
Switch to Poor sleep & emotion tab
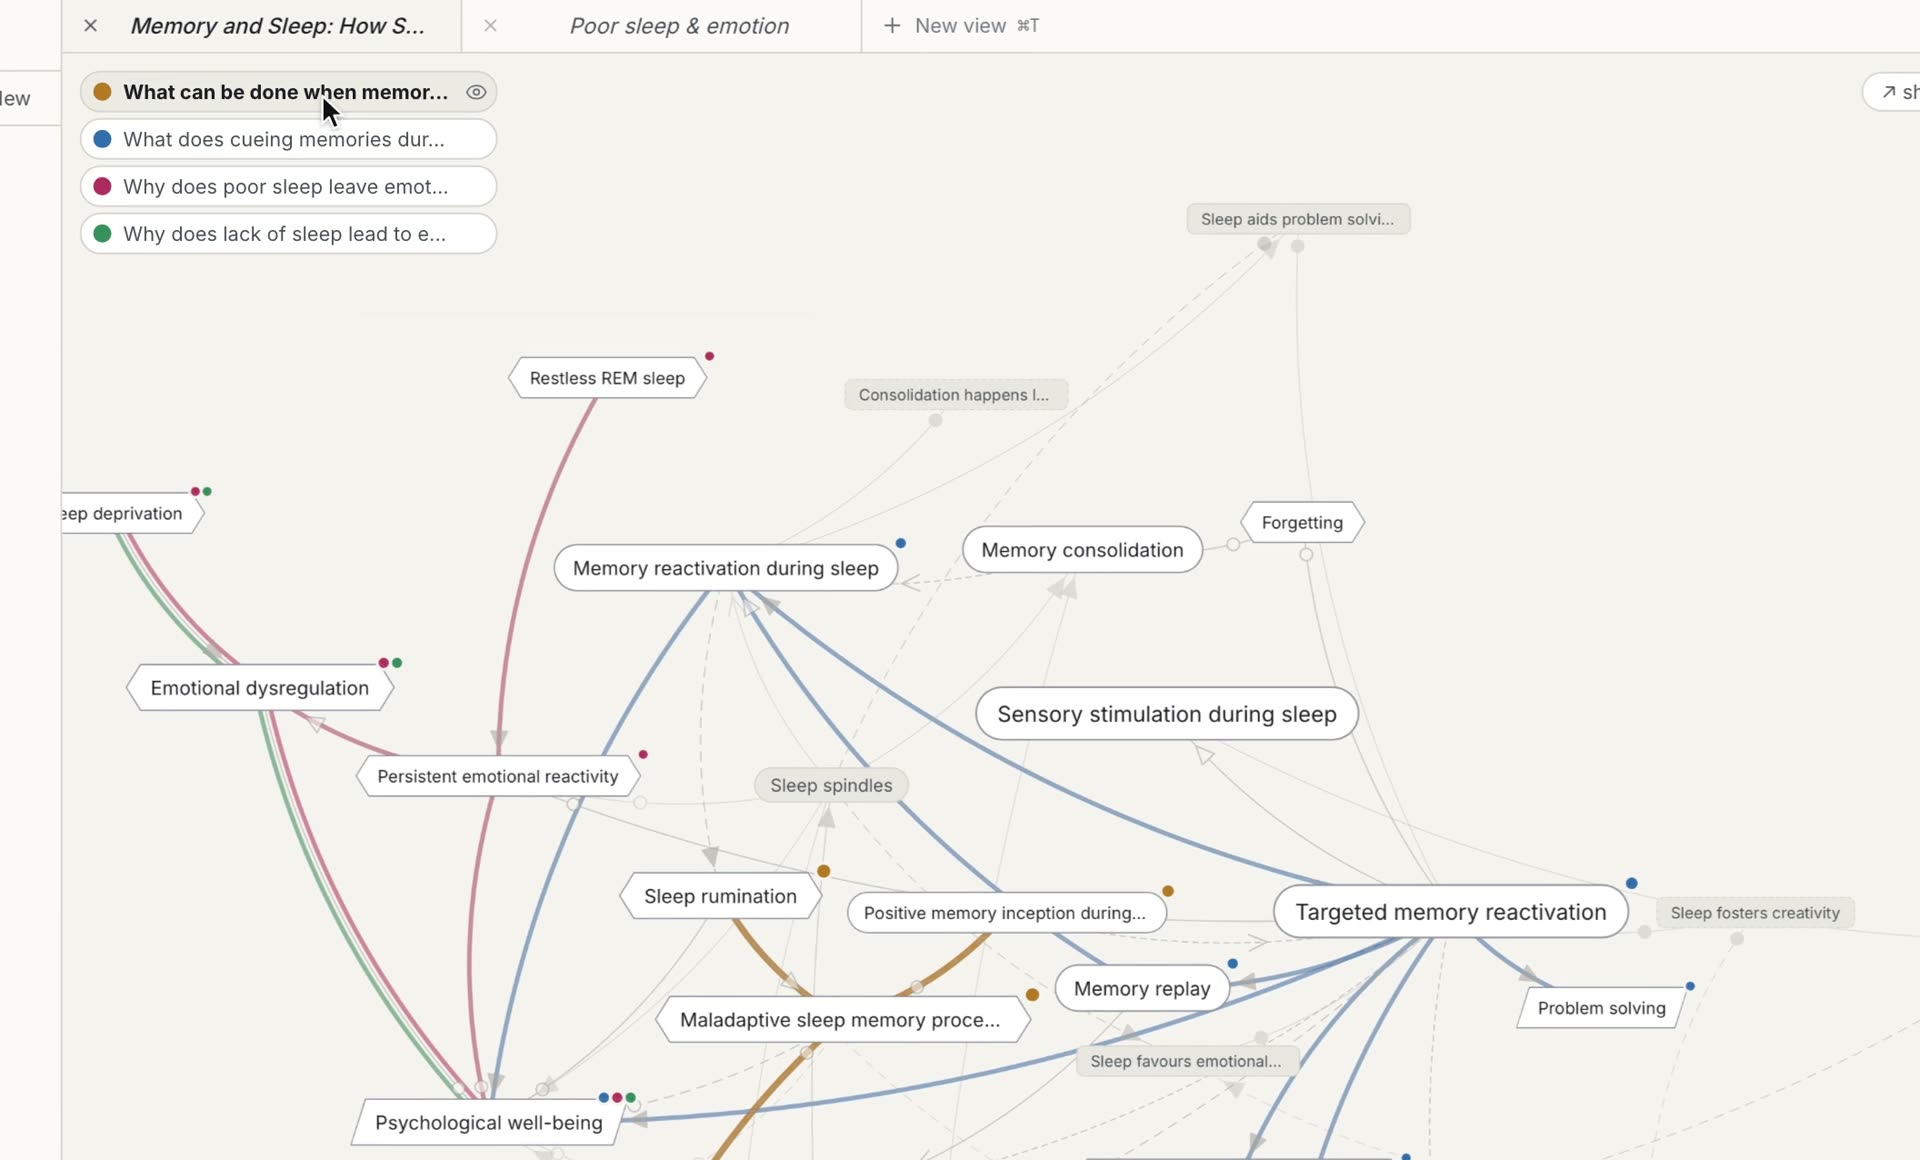pyautogui.click(x=679, y=26)
